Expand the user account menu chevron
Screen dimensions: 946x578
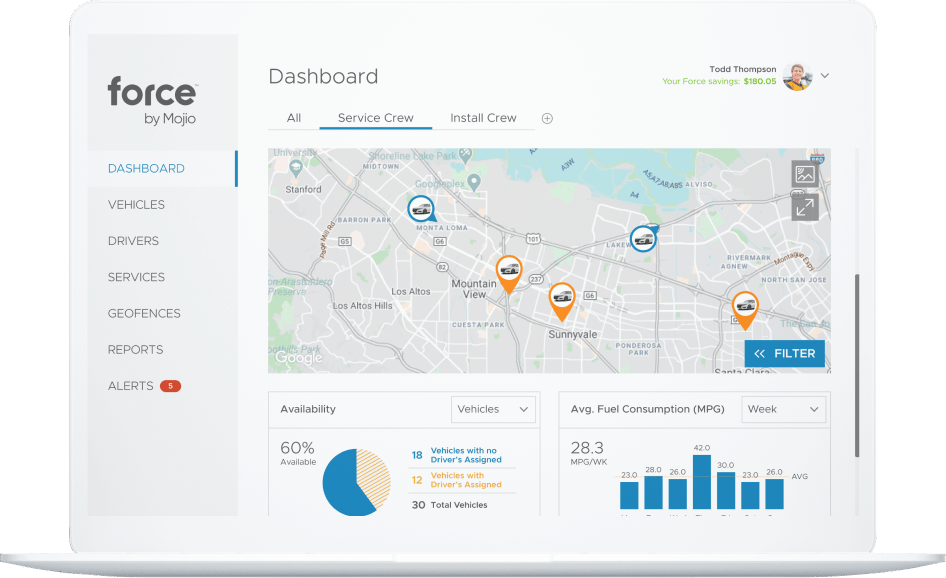[825, 75]
